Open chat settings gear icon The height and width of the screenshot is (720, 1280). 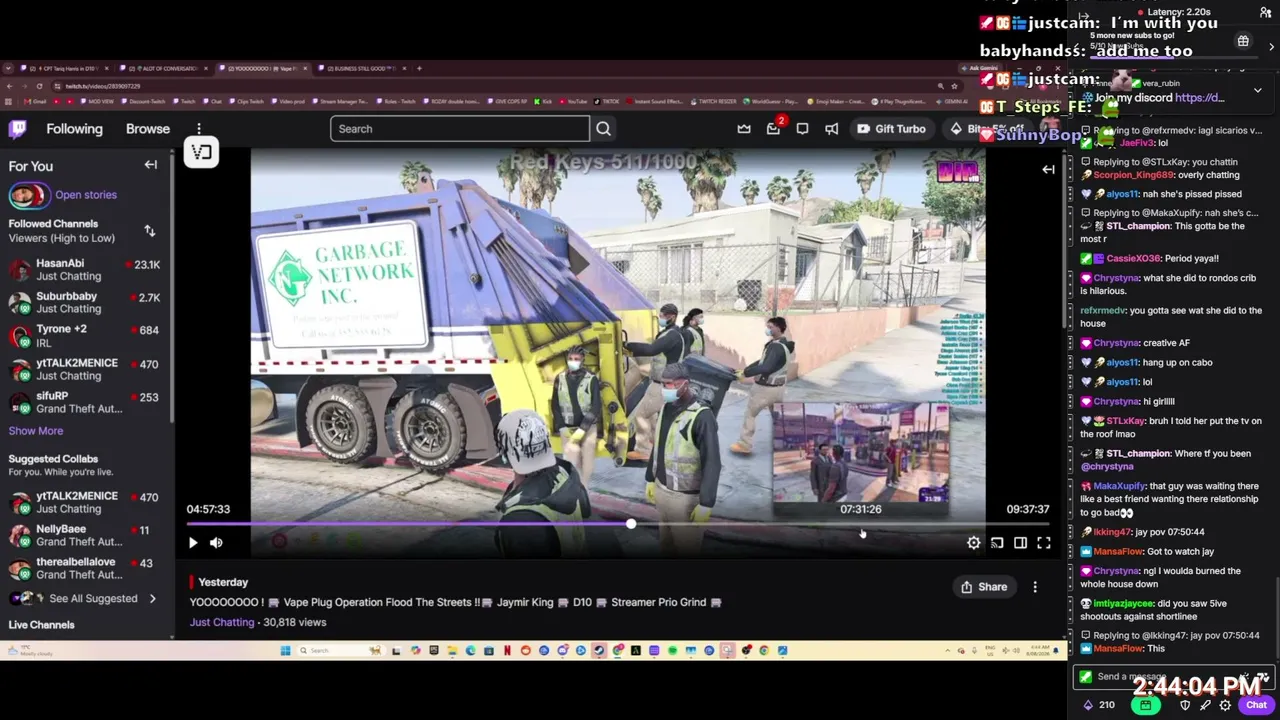pyautogui.click(x=1225, y=705)
